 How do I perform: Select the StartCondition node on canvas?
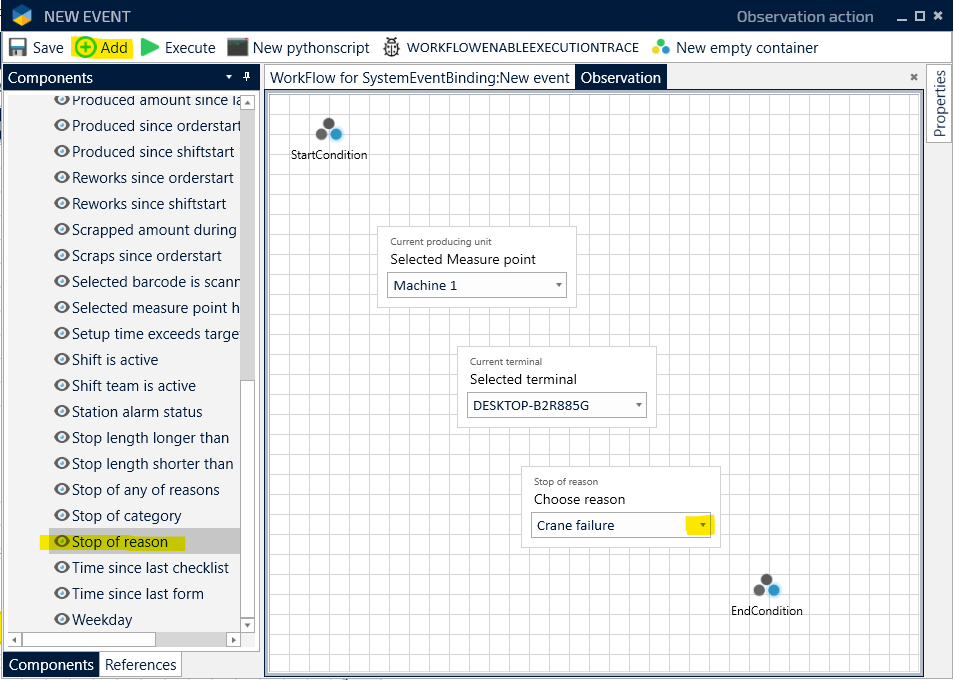pos(329,131)
